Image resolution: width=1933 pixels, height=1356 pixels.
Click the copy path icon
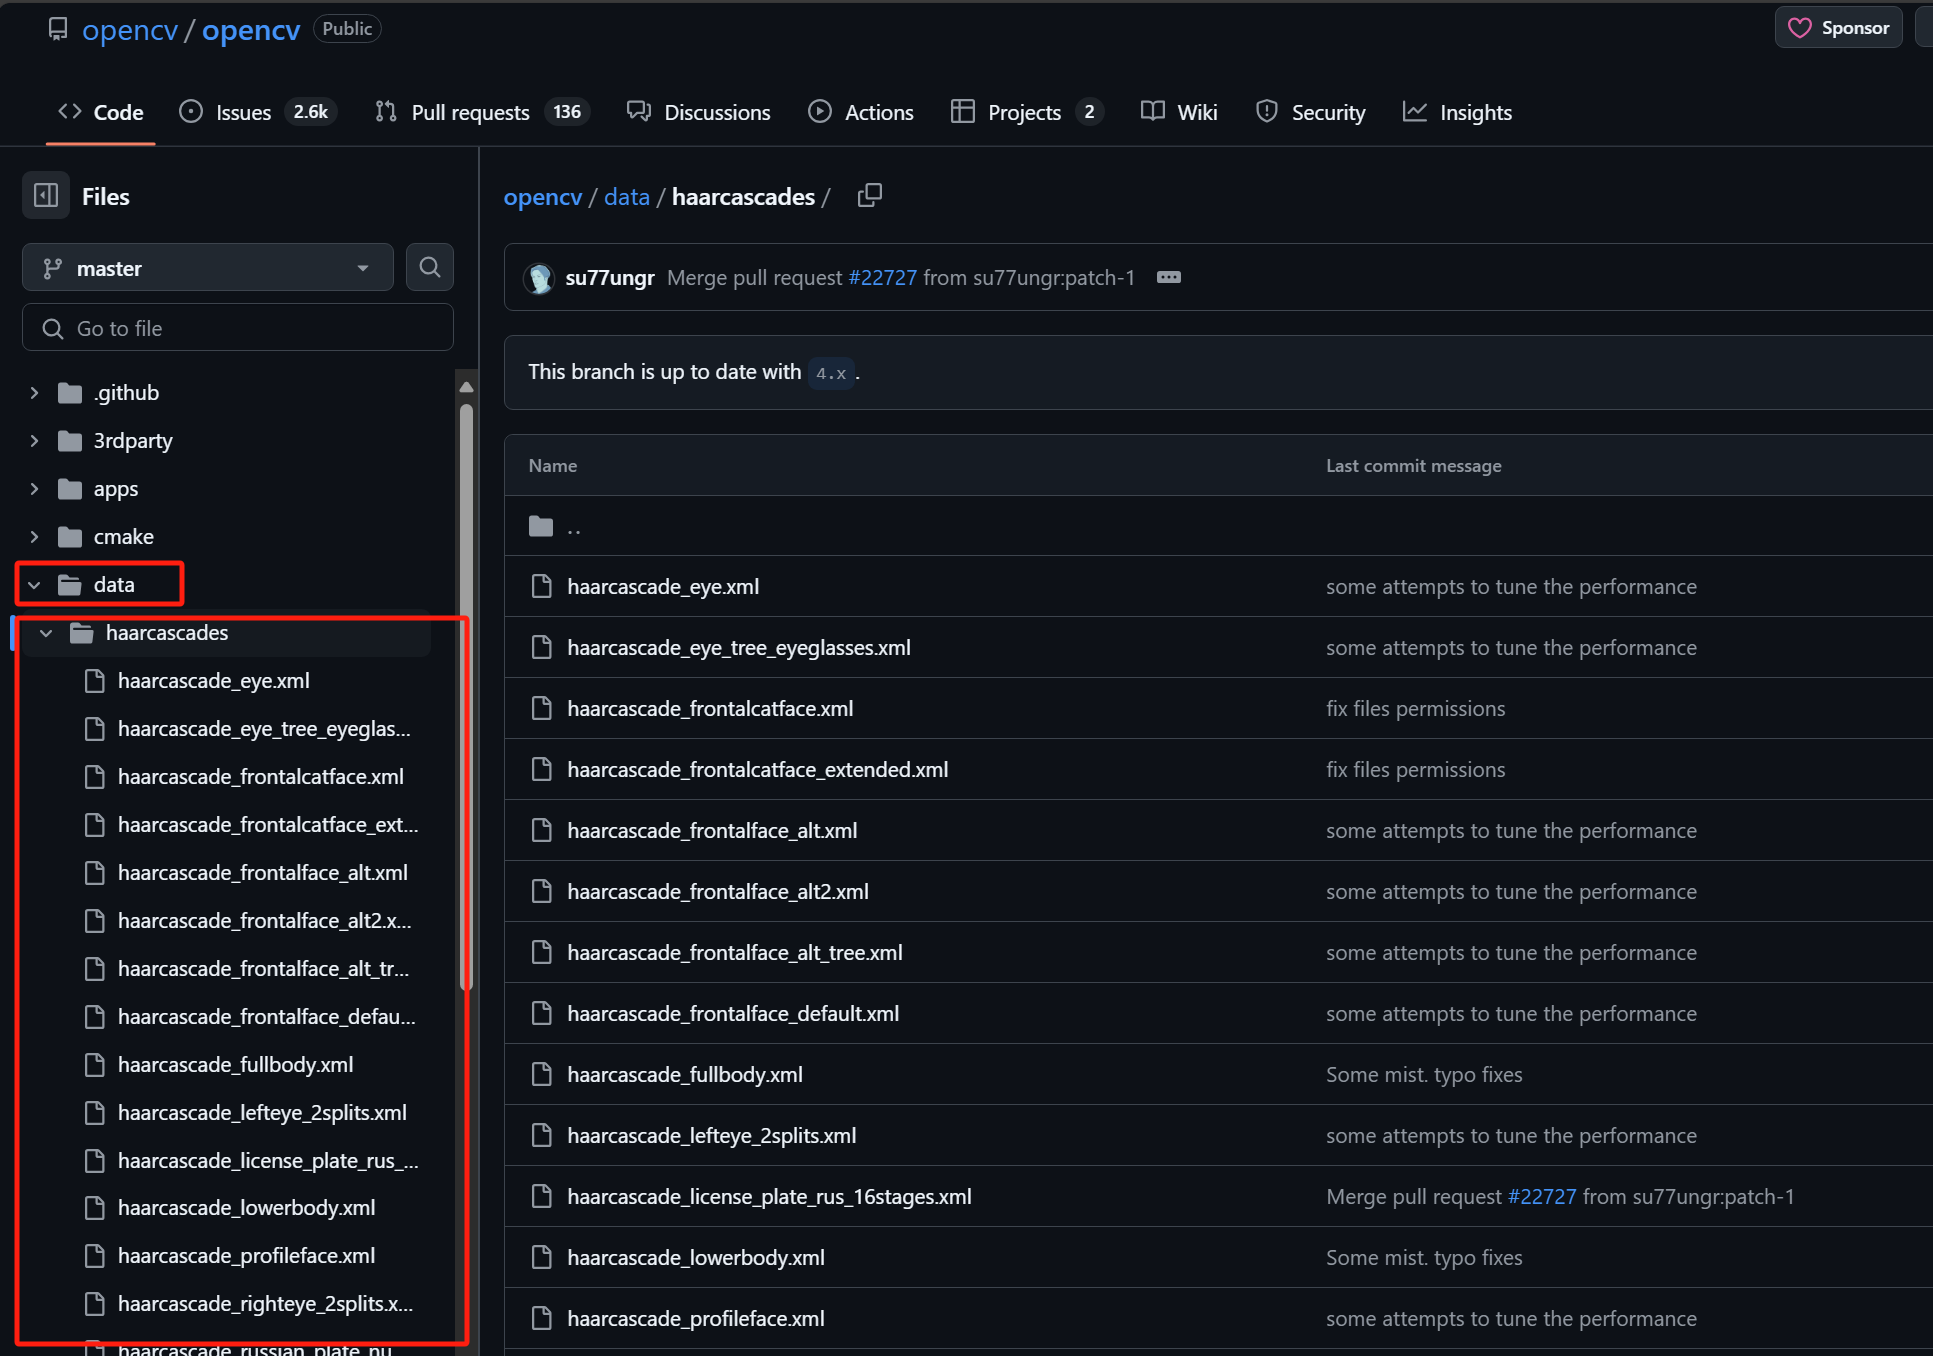pos(869,196)
